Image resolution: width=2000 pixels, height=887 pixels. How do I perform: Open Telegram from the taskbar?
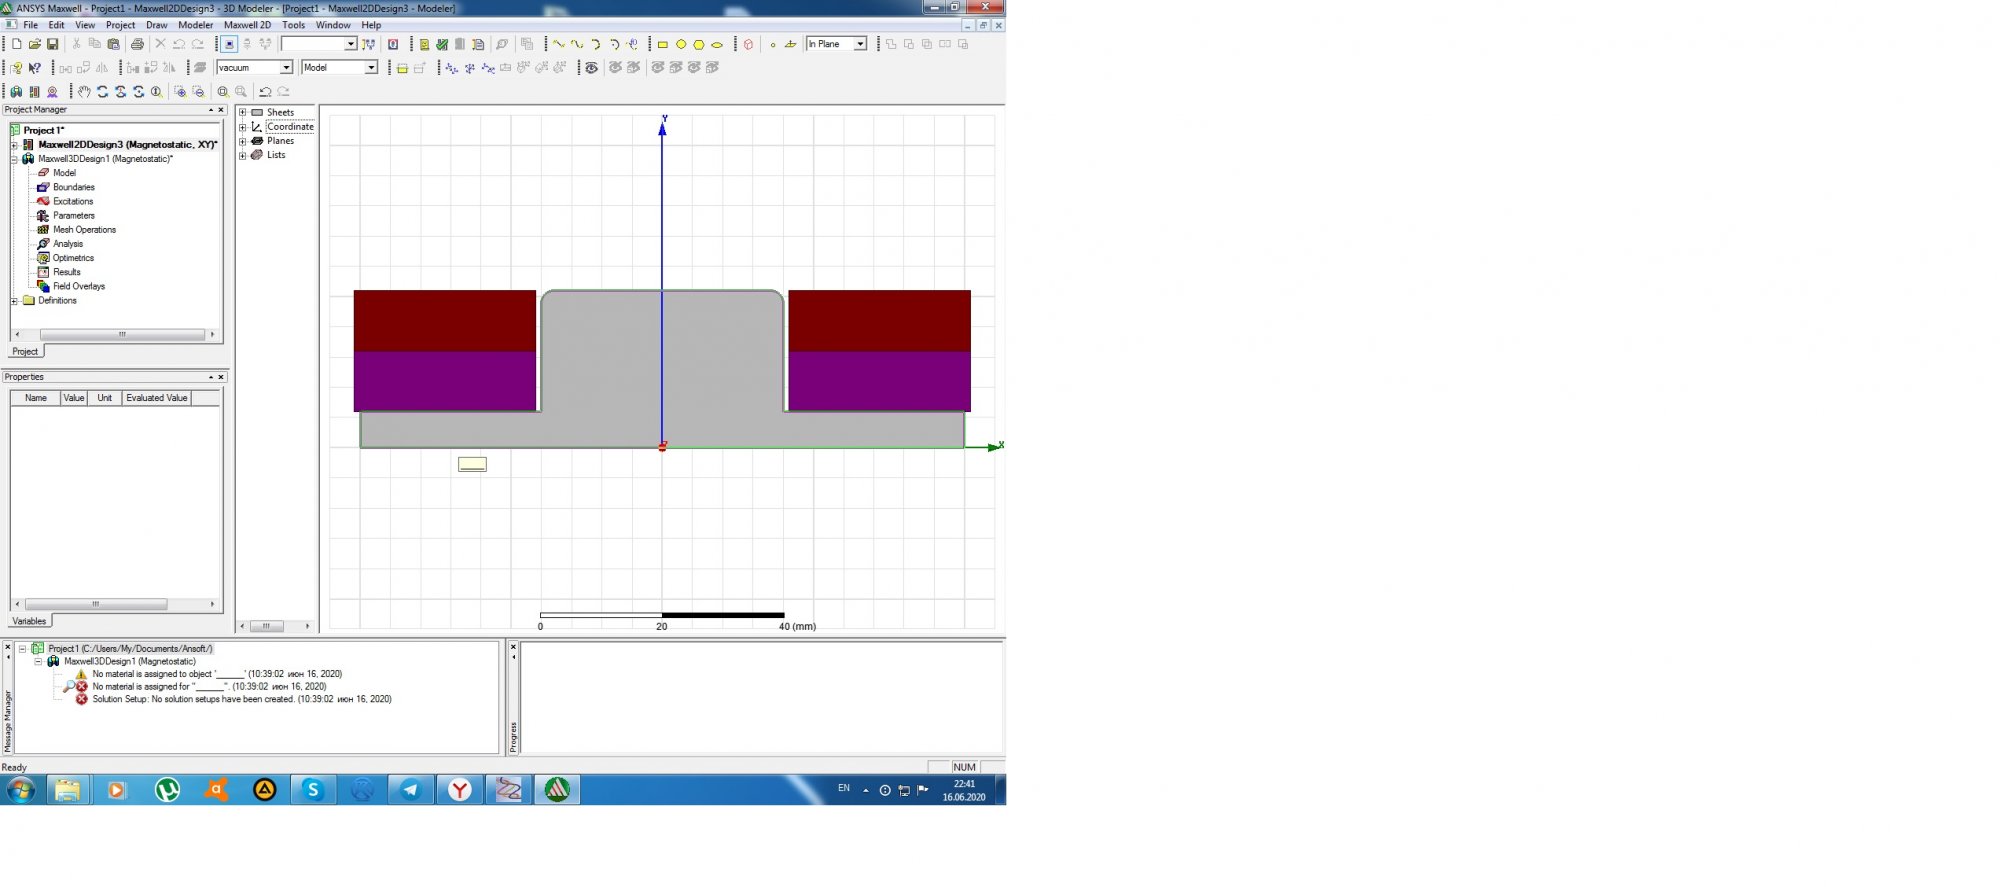411,790
